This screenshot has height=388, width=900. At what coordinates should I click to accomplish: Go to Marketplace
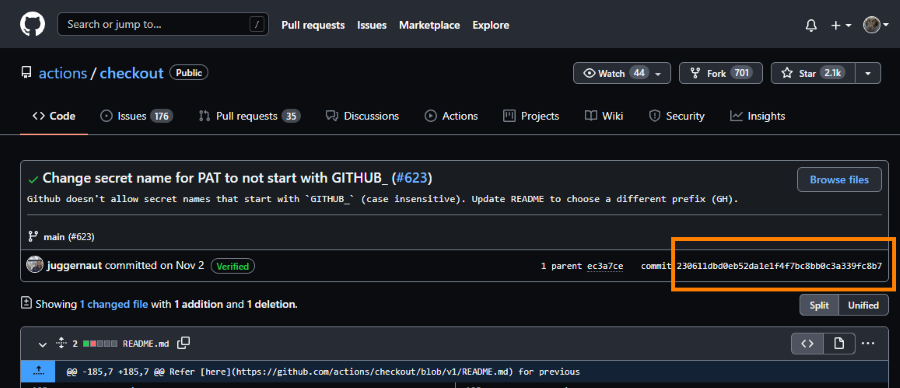[429, 25]
